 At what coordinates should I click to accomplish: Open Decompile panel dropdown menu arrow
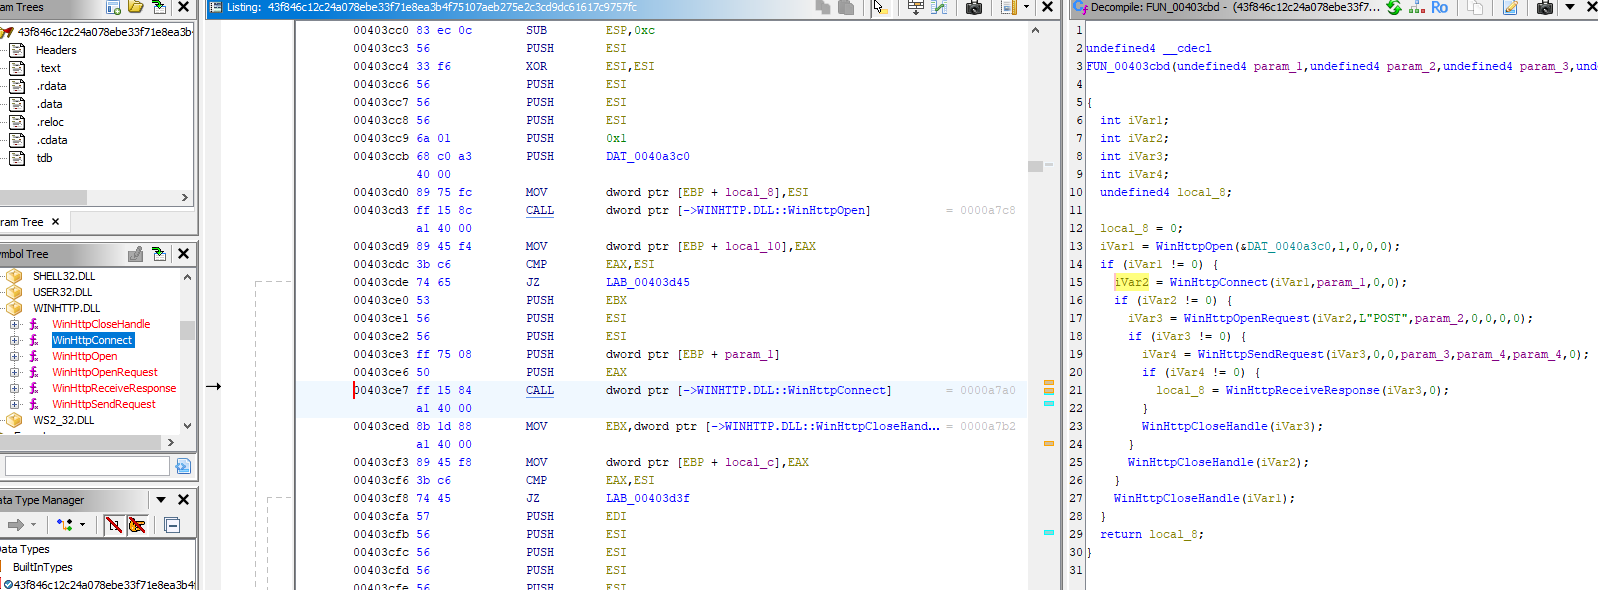pyautogui.click(x=1570, y=7)
